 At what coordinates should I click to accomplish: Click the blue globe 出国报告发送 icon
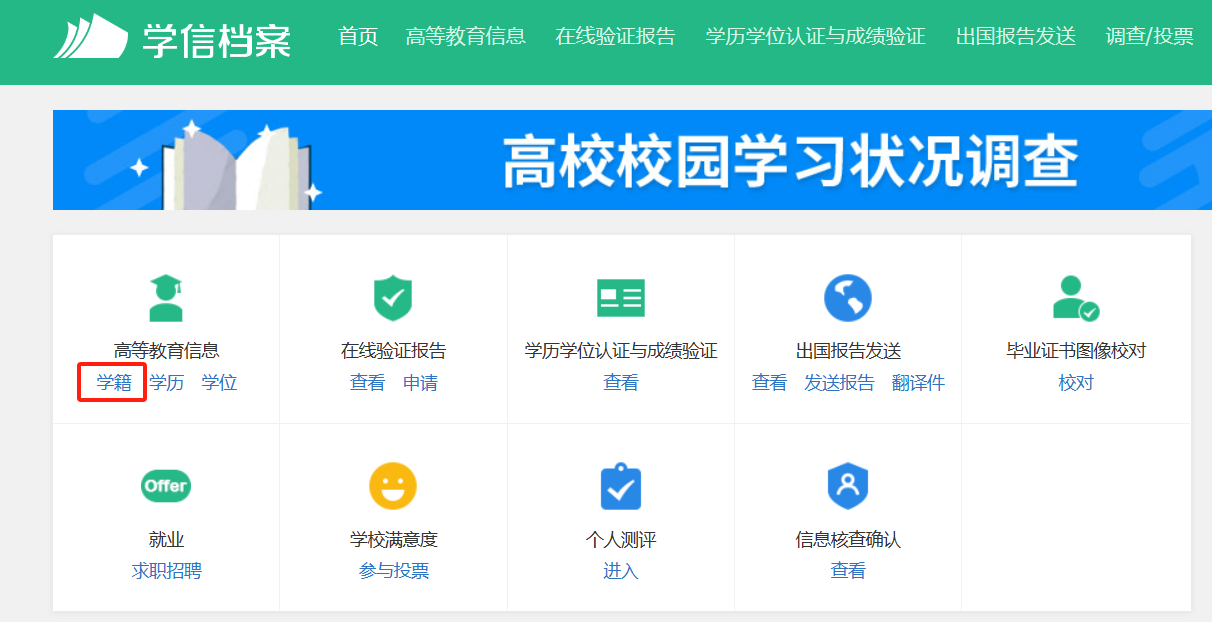click(848, 298)
